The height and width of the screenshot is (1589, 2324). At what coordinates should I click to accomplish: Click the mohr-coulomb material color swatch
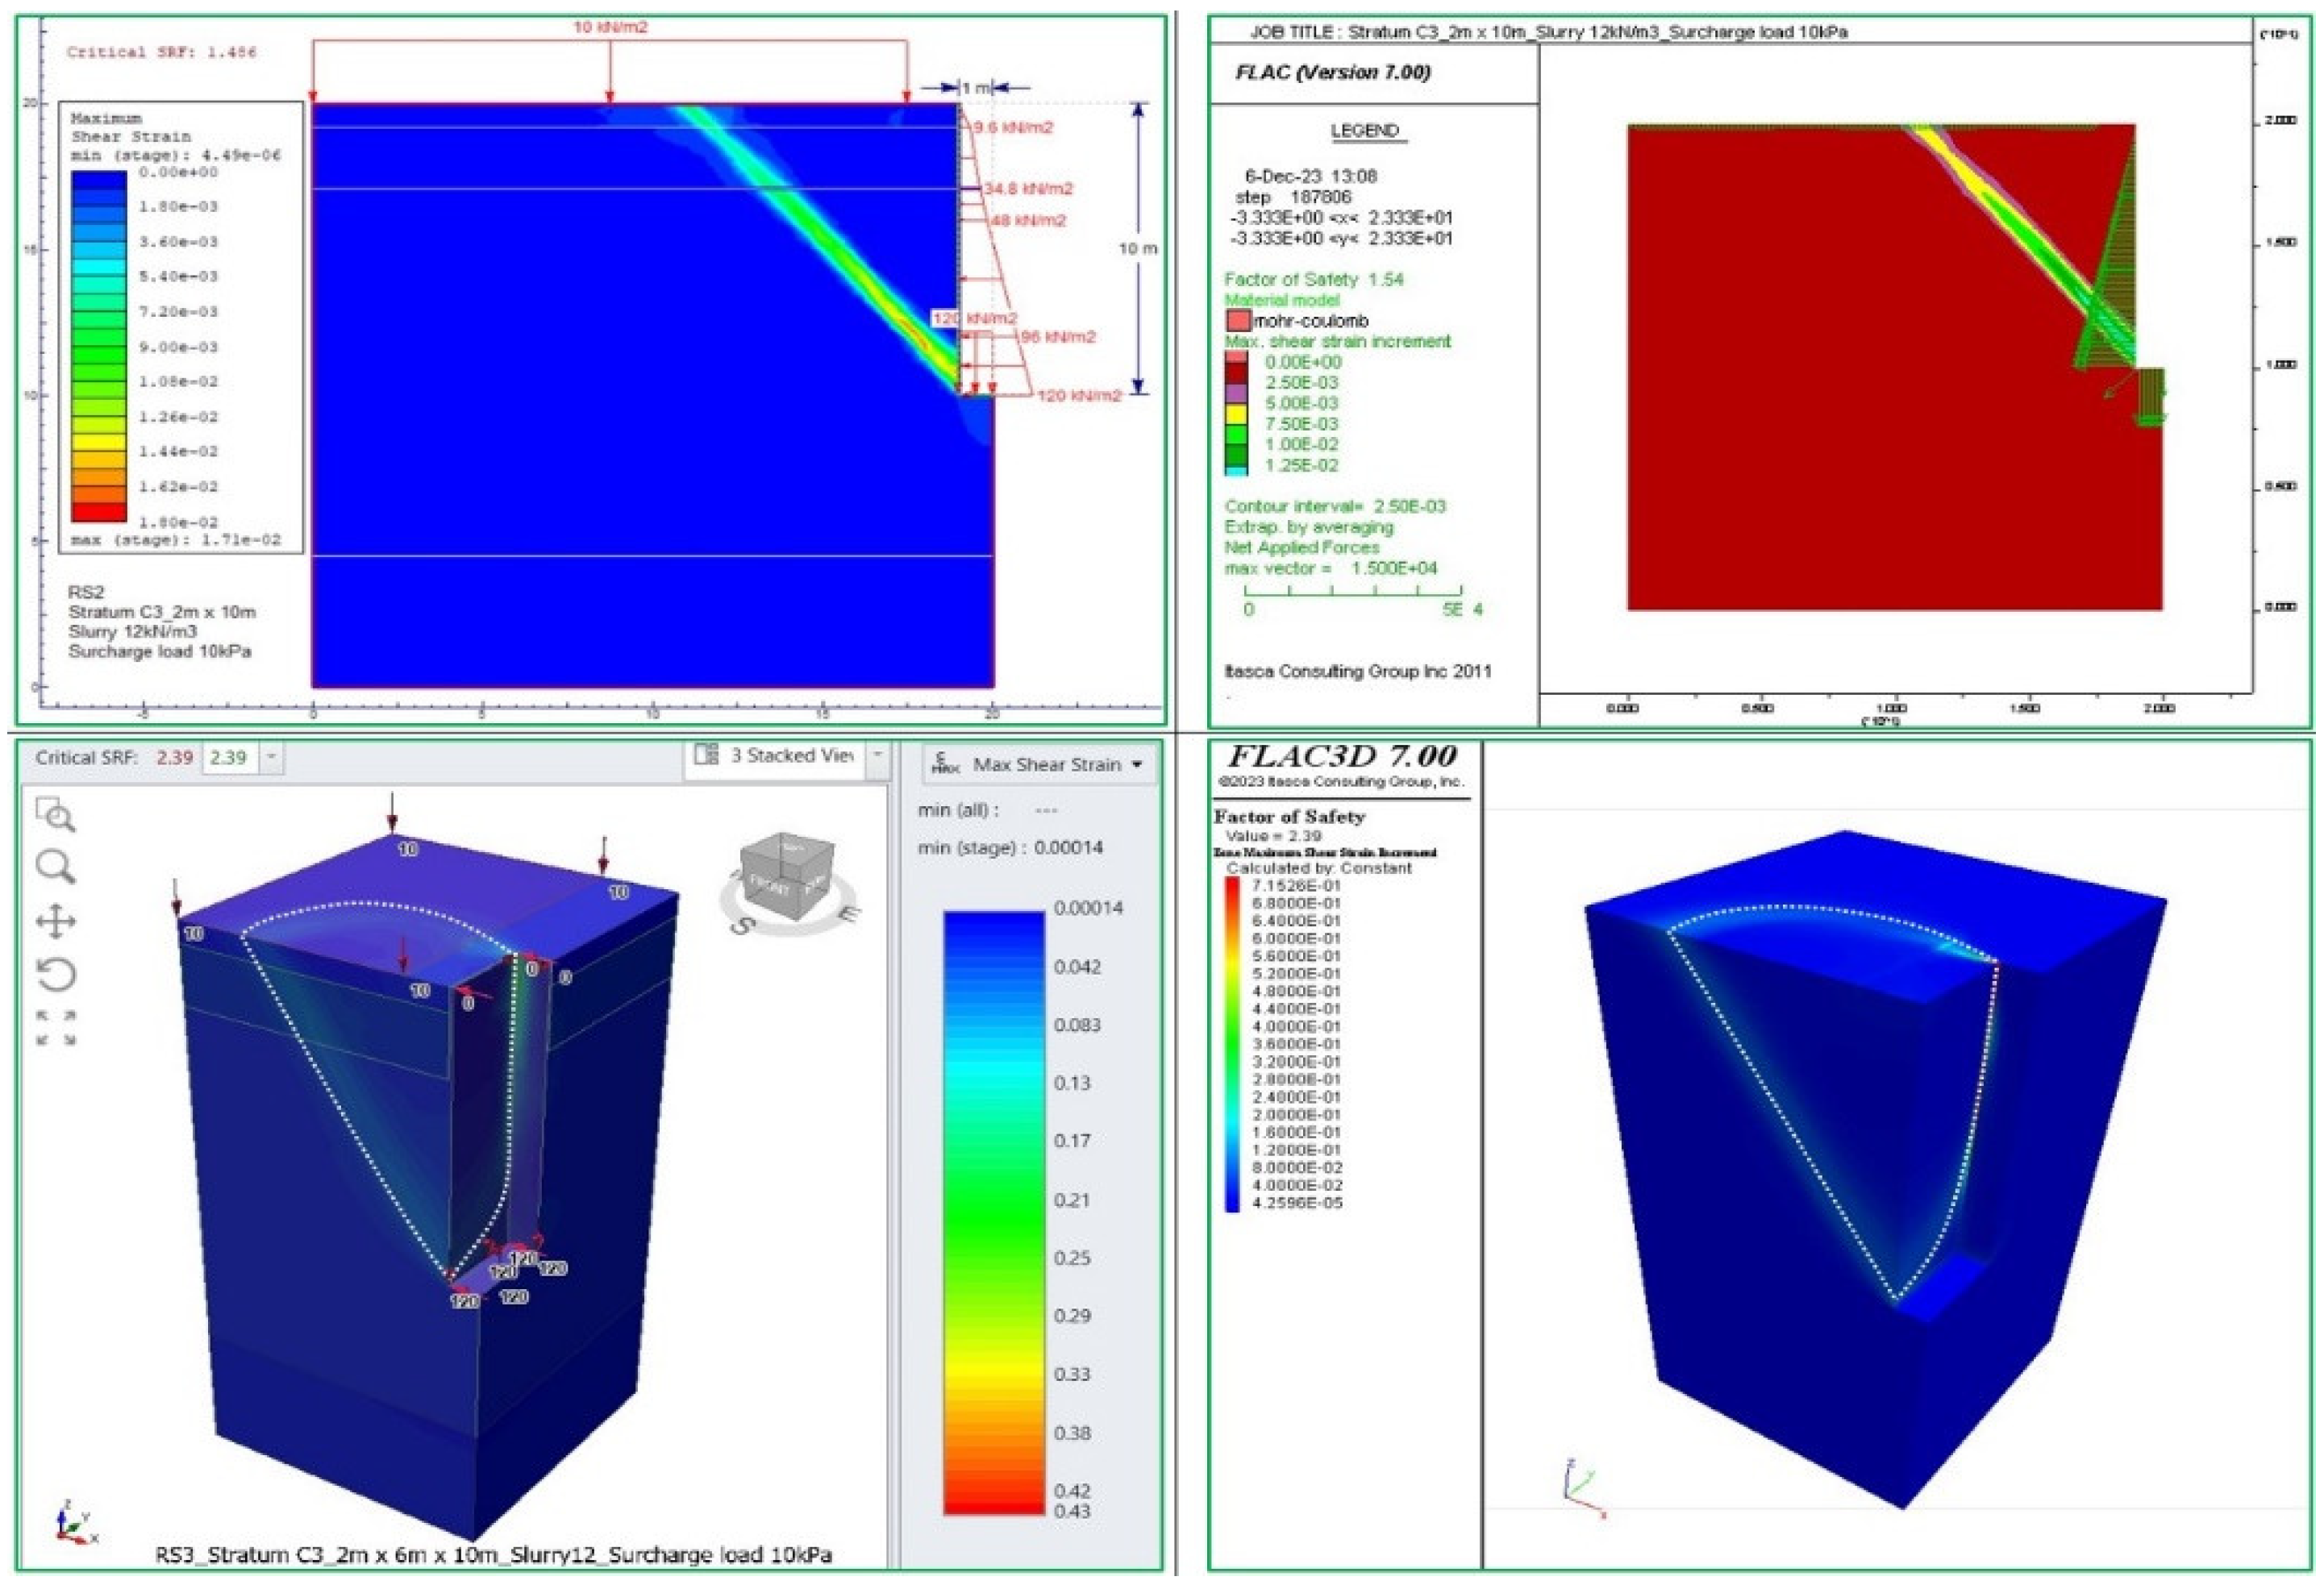click(1238, 321)
